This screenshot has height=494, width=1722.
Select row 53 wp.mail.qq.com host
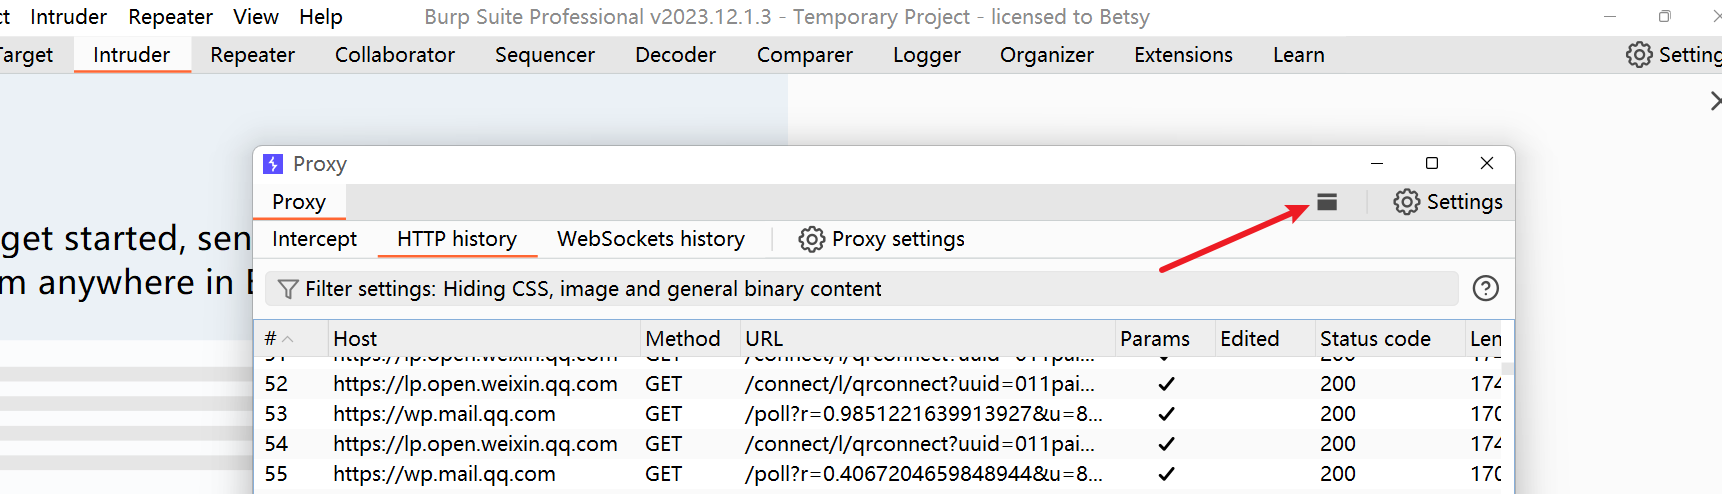point(444,414)
